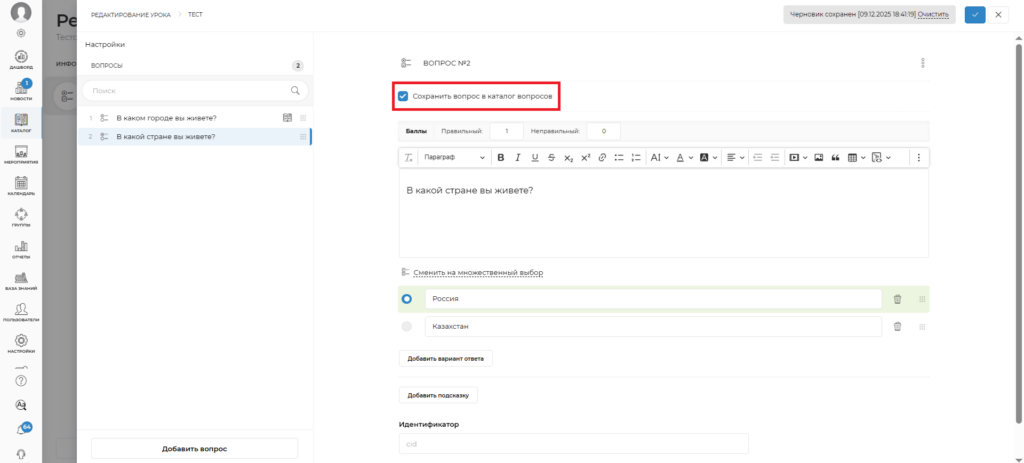The image size is (1024, 463).
Task: Open the Настройки section in the left panel
Action: point(105,45)
